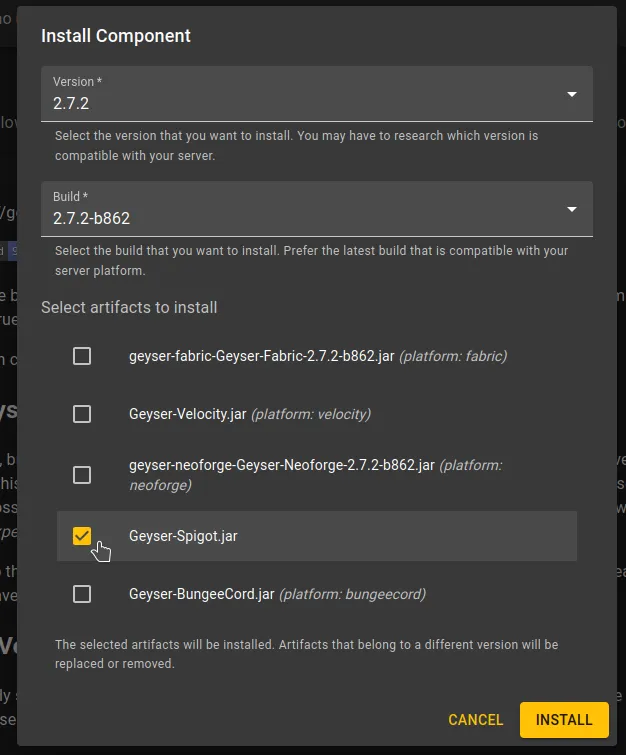Screen dimensions: 626x755
Task: Click the 'Select artifacts to install' heading
Action: point(129,307)
